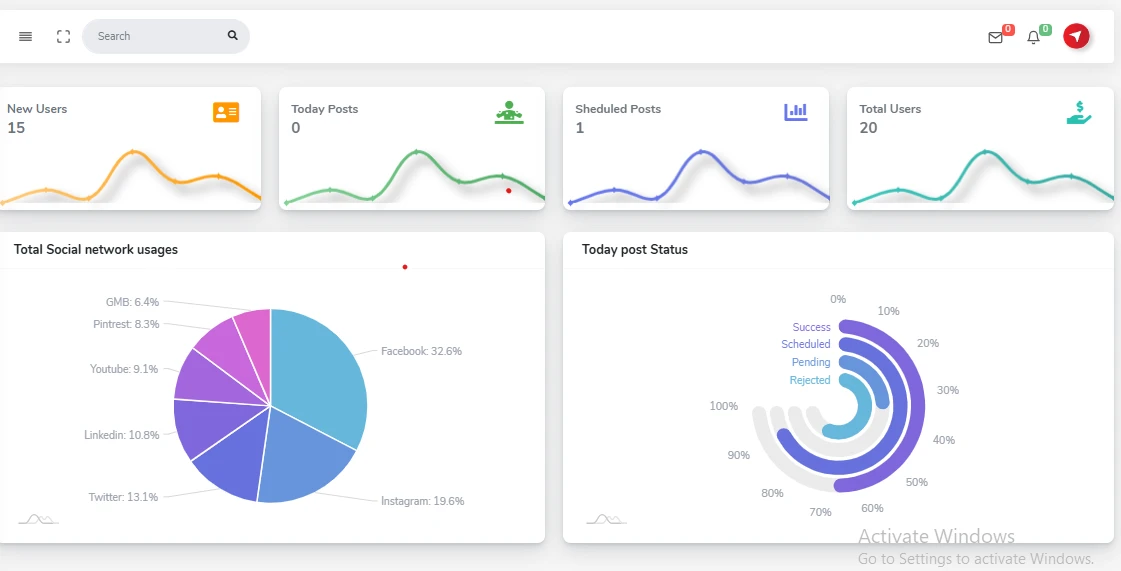Click the search magnifier icon

tap(233, 35)
